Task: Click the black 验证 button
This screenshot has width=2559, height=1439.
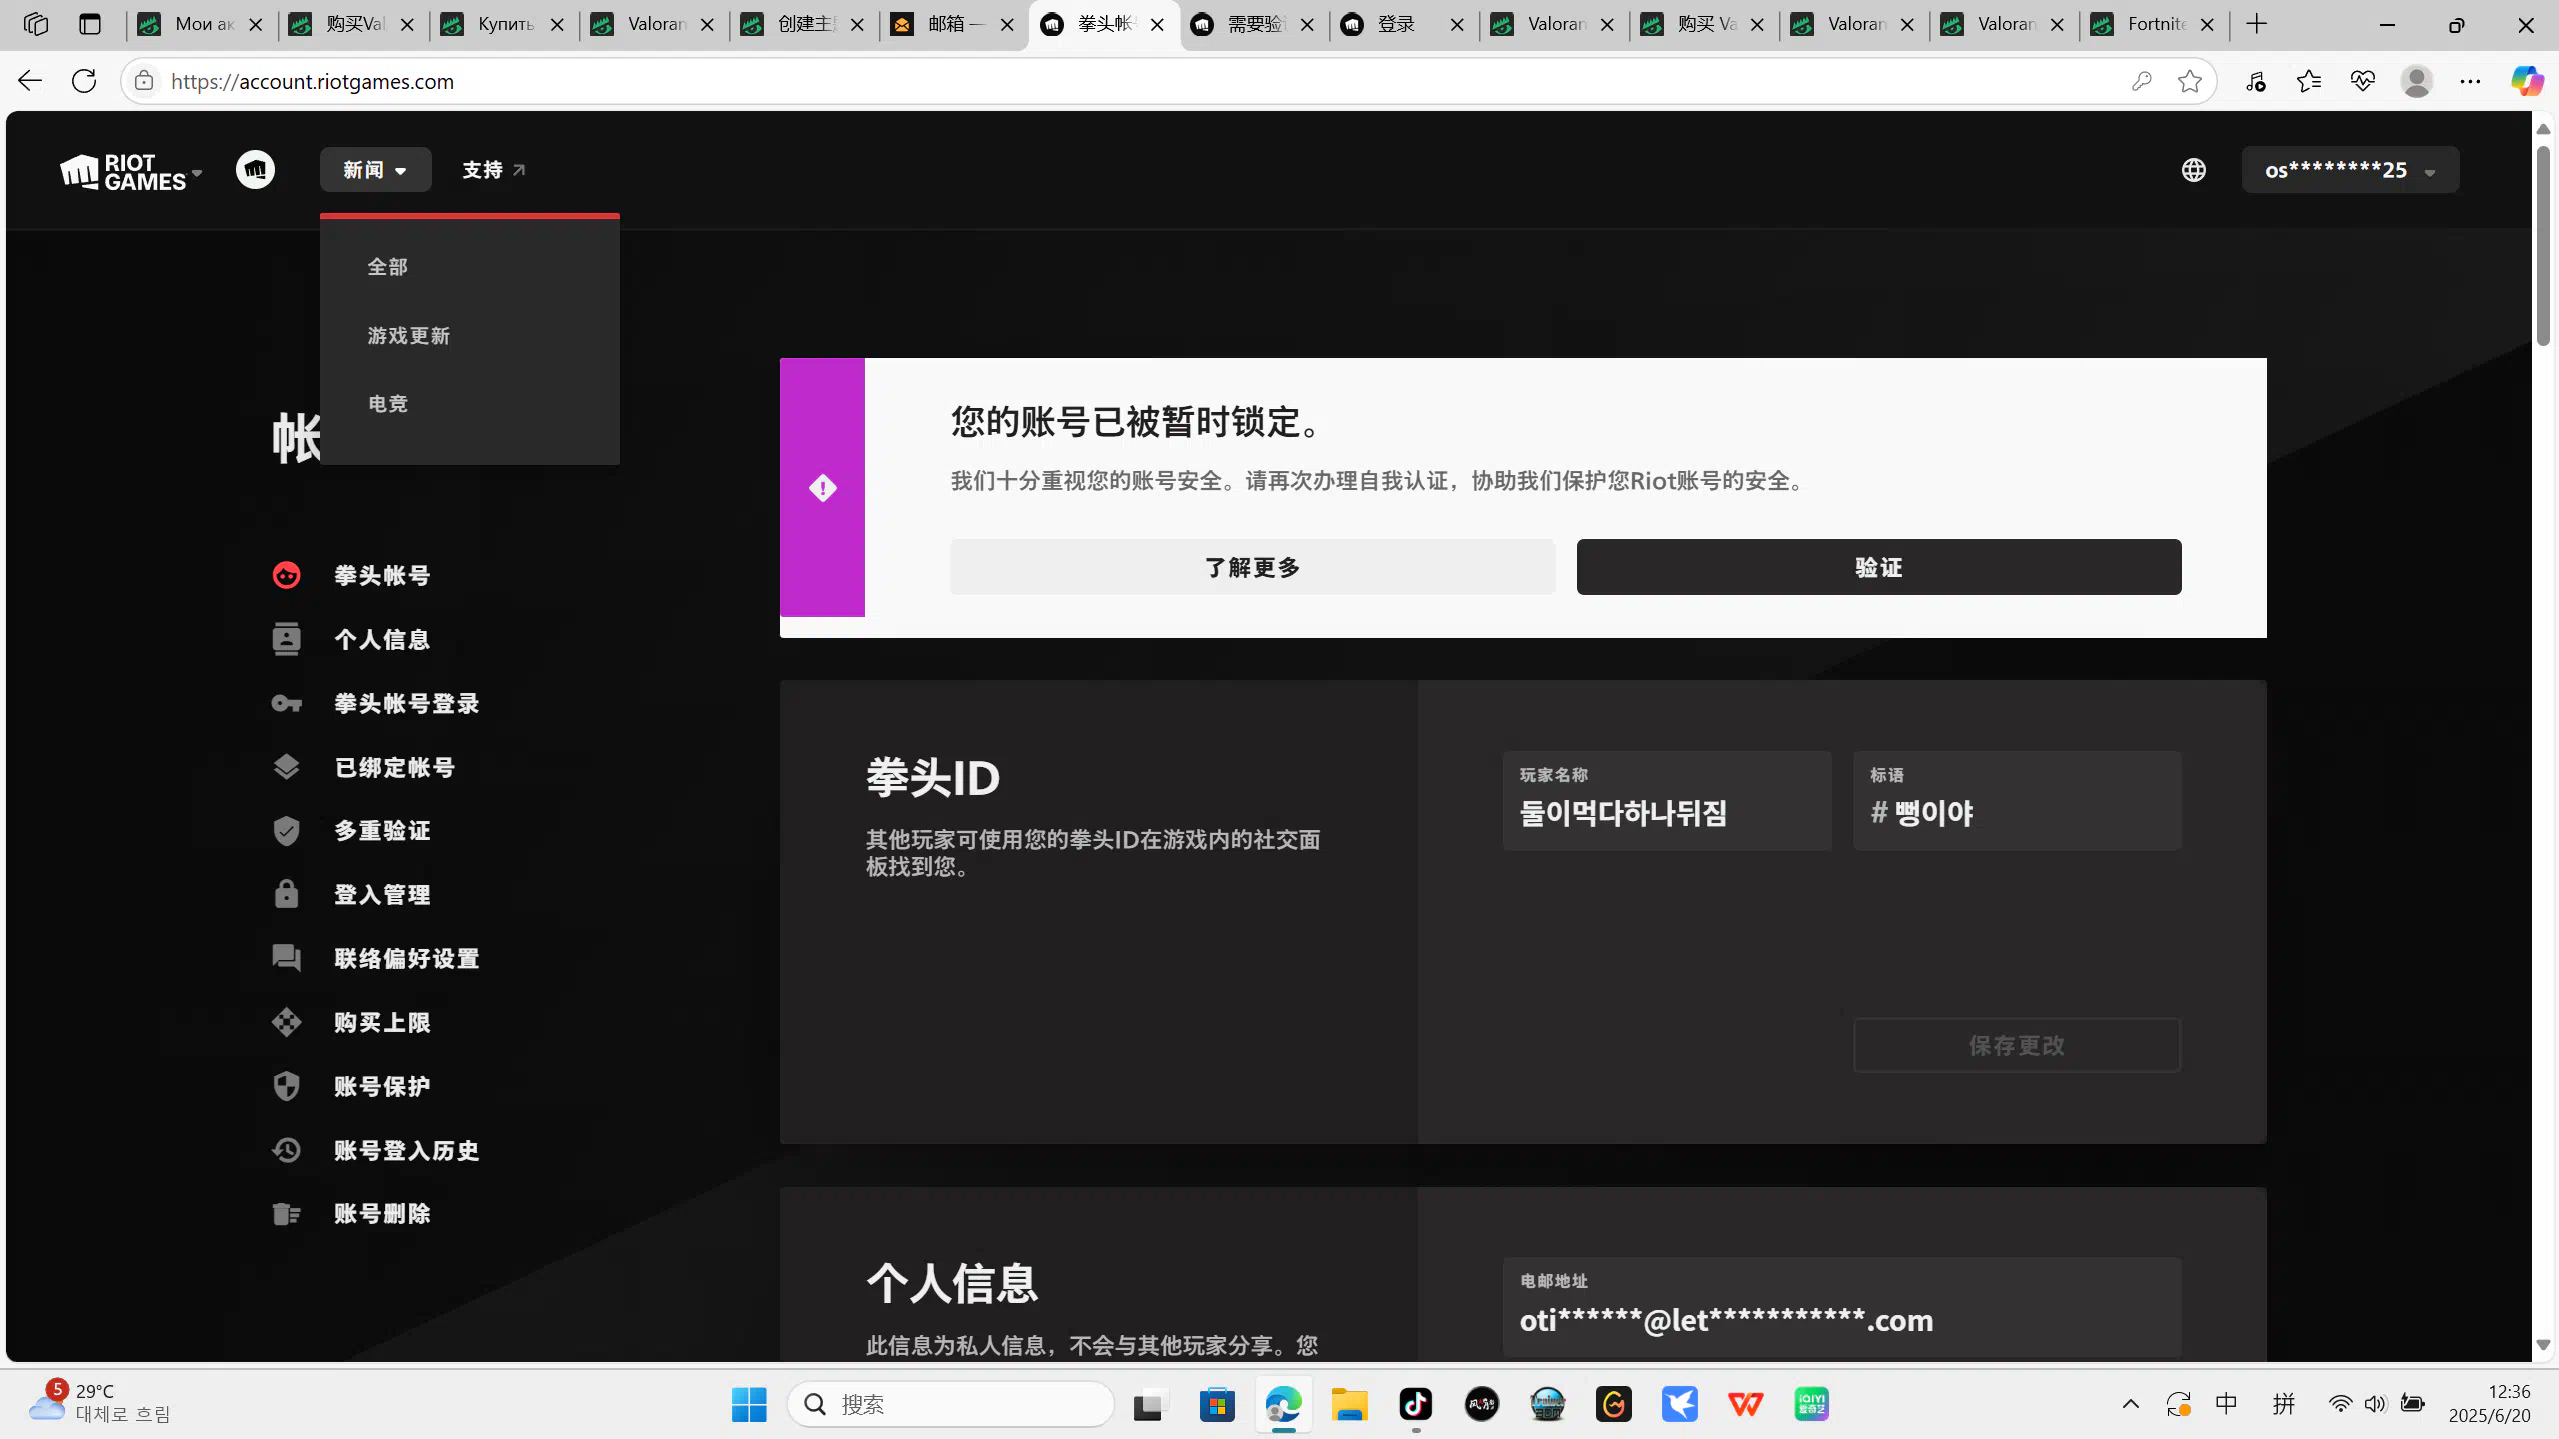Action: (1878, 567)
